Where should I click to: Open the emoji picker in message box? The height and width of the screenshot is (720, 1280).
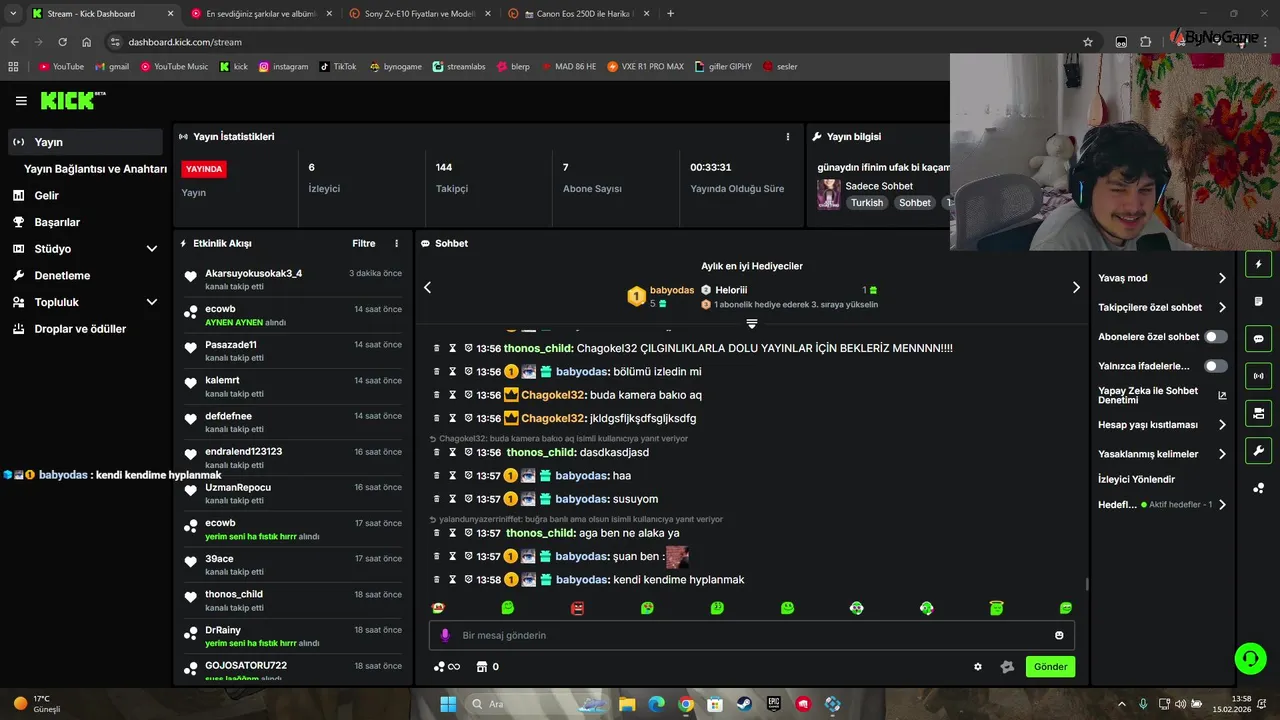coord(1059,635)
